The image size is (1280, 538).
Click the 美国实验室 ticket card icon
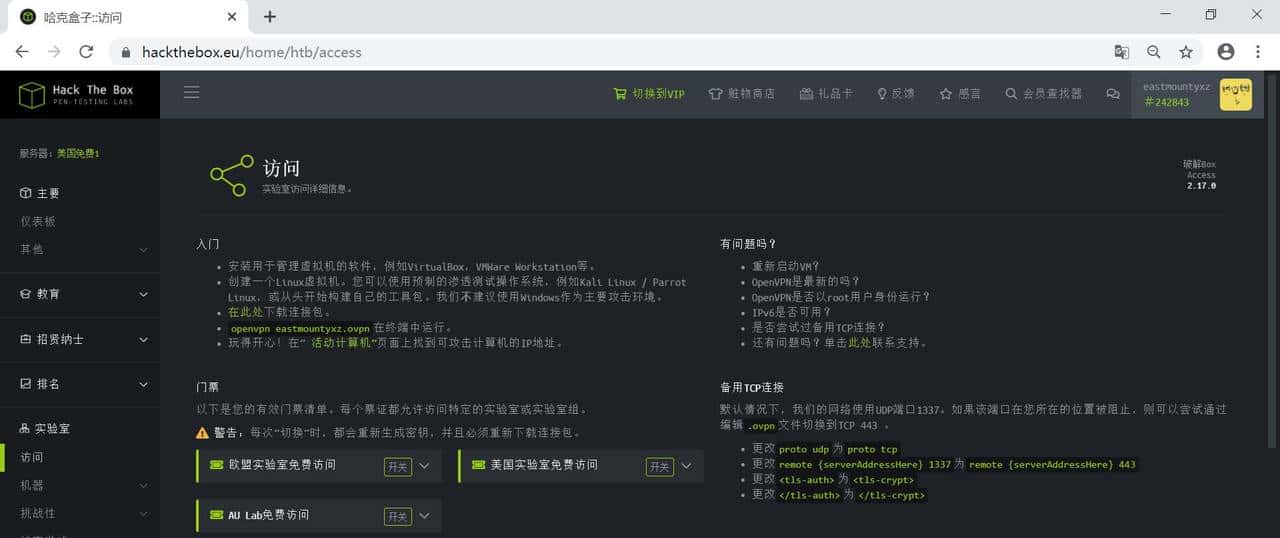tap(479, 465)
